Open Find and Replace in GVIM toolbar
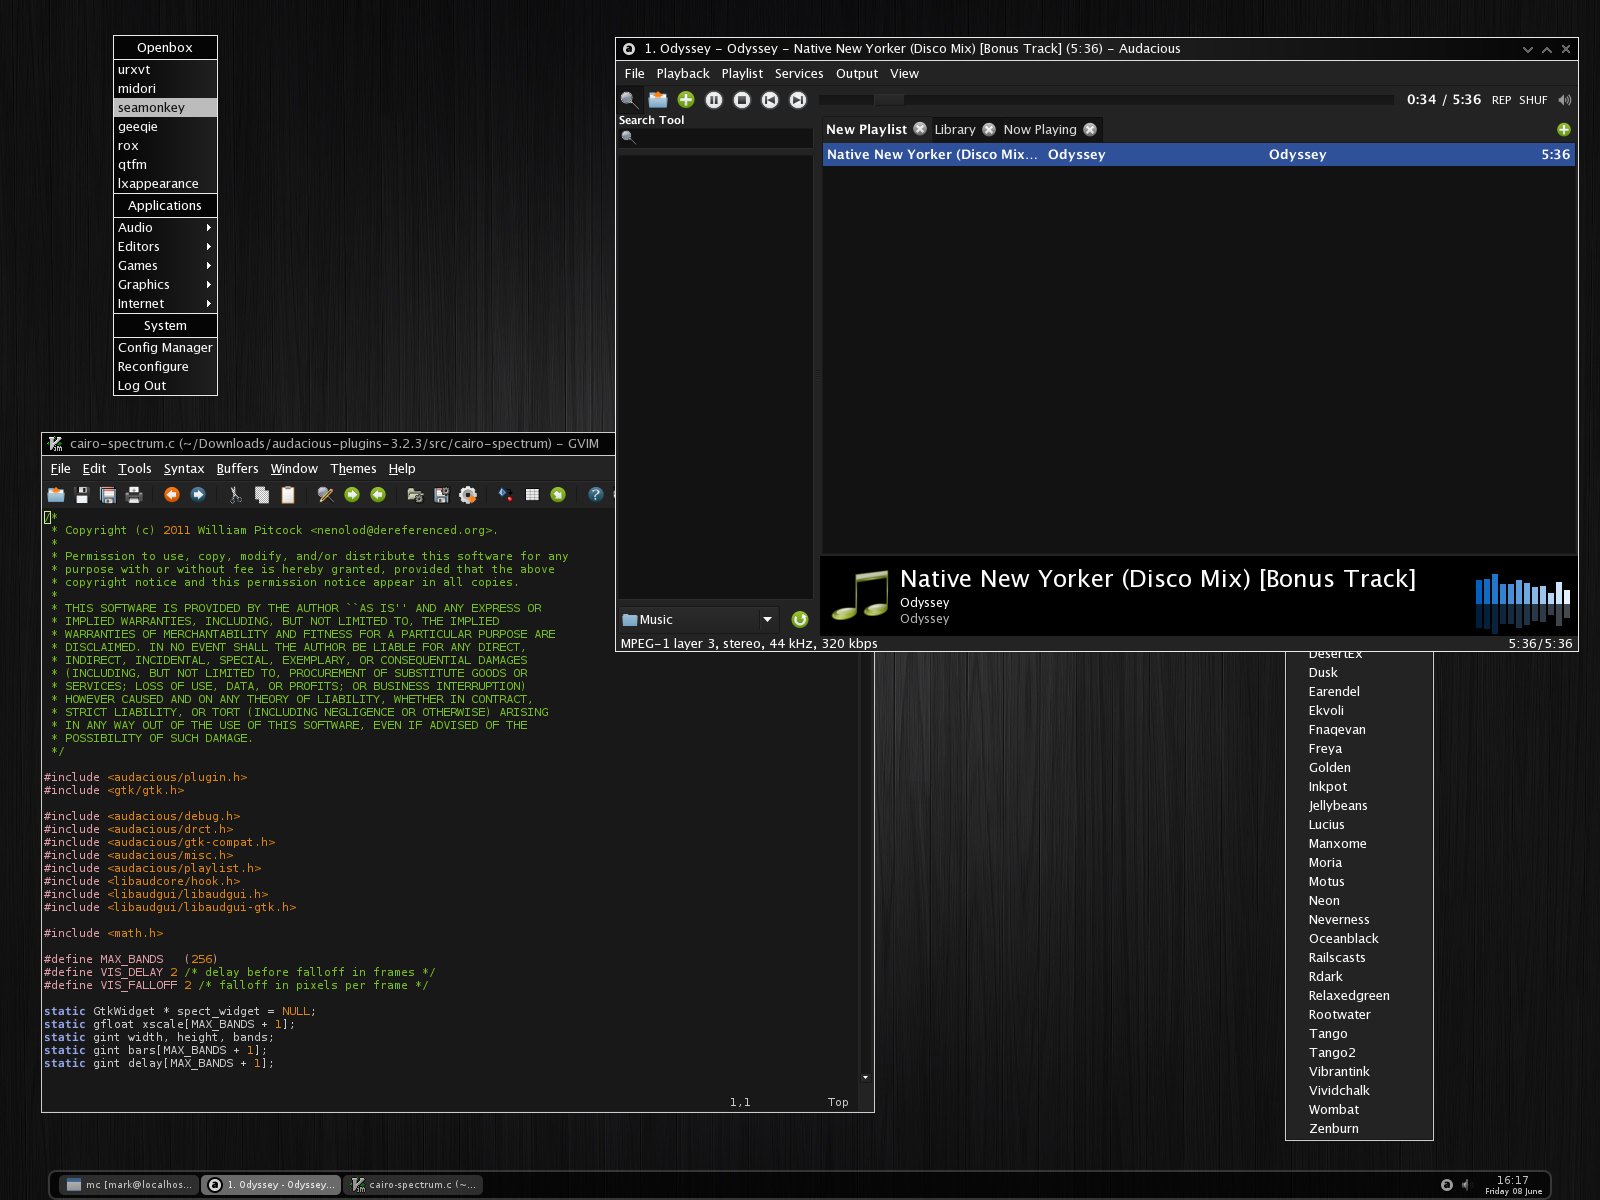The image size is (1600, 1200). (326, 494)
